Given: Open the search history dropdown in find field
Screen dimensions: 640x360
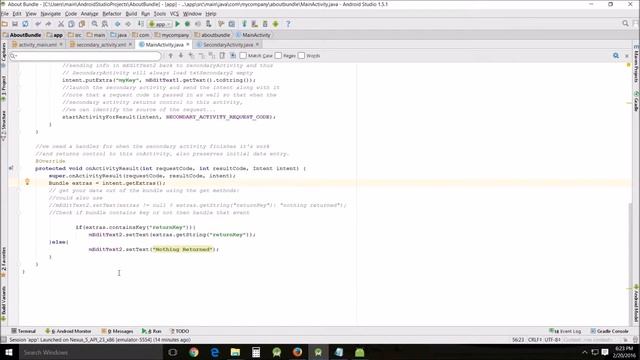Looking at the screenshot, I should click(13, 56).
